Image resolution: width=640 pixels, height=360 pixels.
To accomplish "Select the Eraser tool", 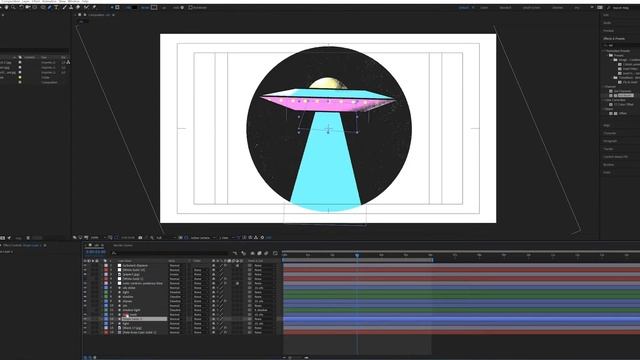I will pos(78,7).
